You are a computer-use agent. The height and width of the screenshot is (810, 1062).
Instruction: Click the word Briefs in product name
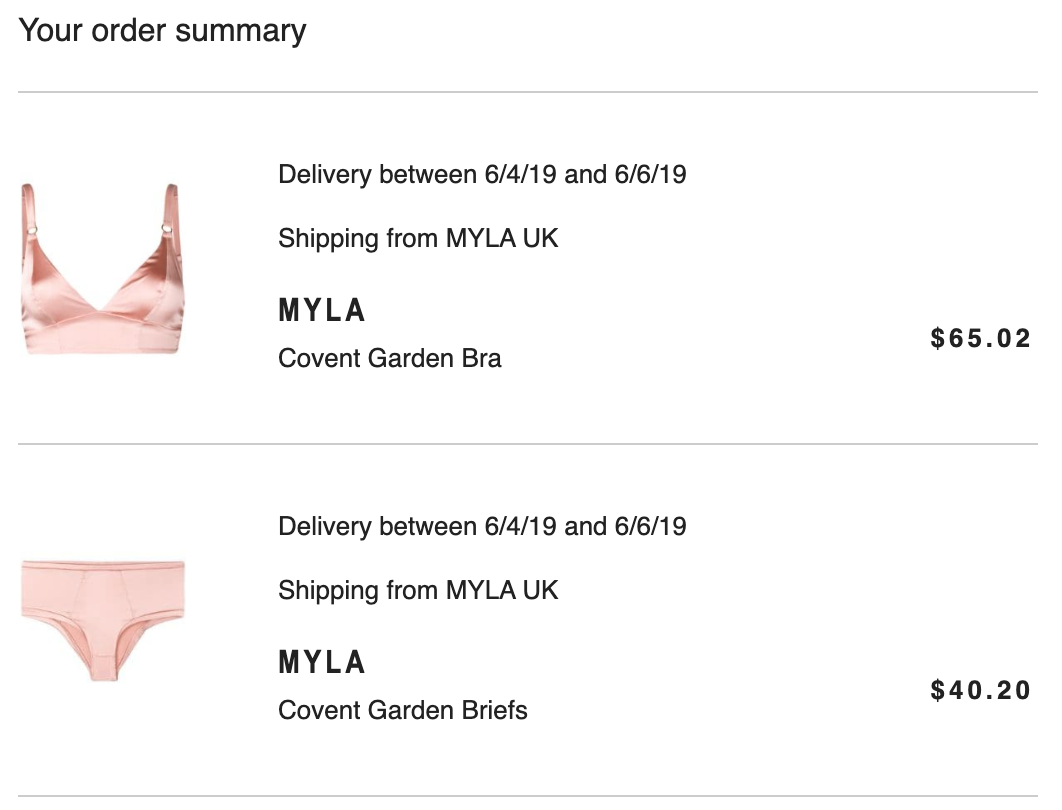[x=494, y=710]
